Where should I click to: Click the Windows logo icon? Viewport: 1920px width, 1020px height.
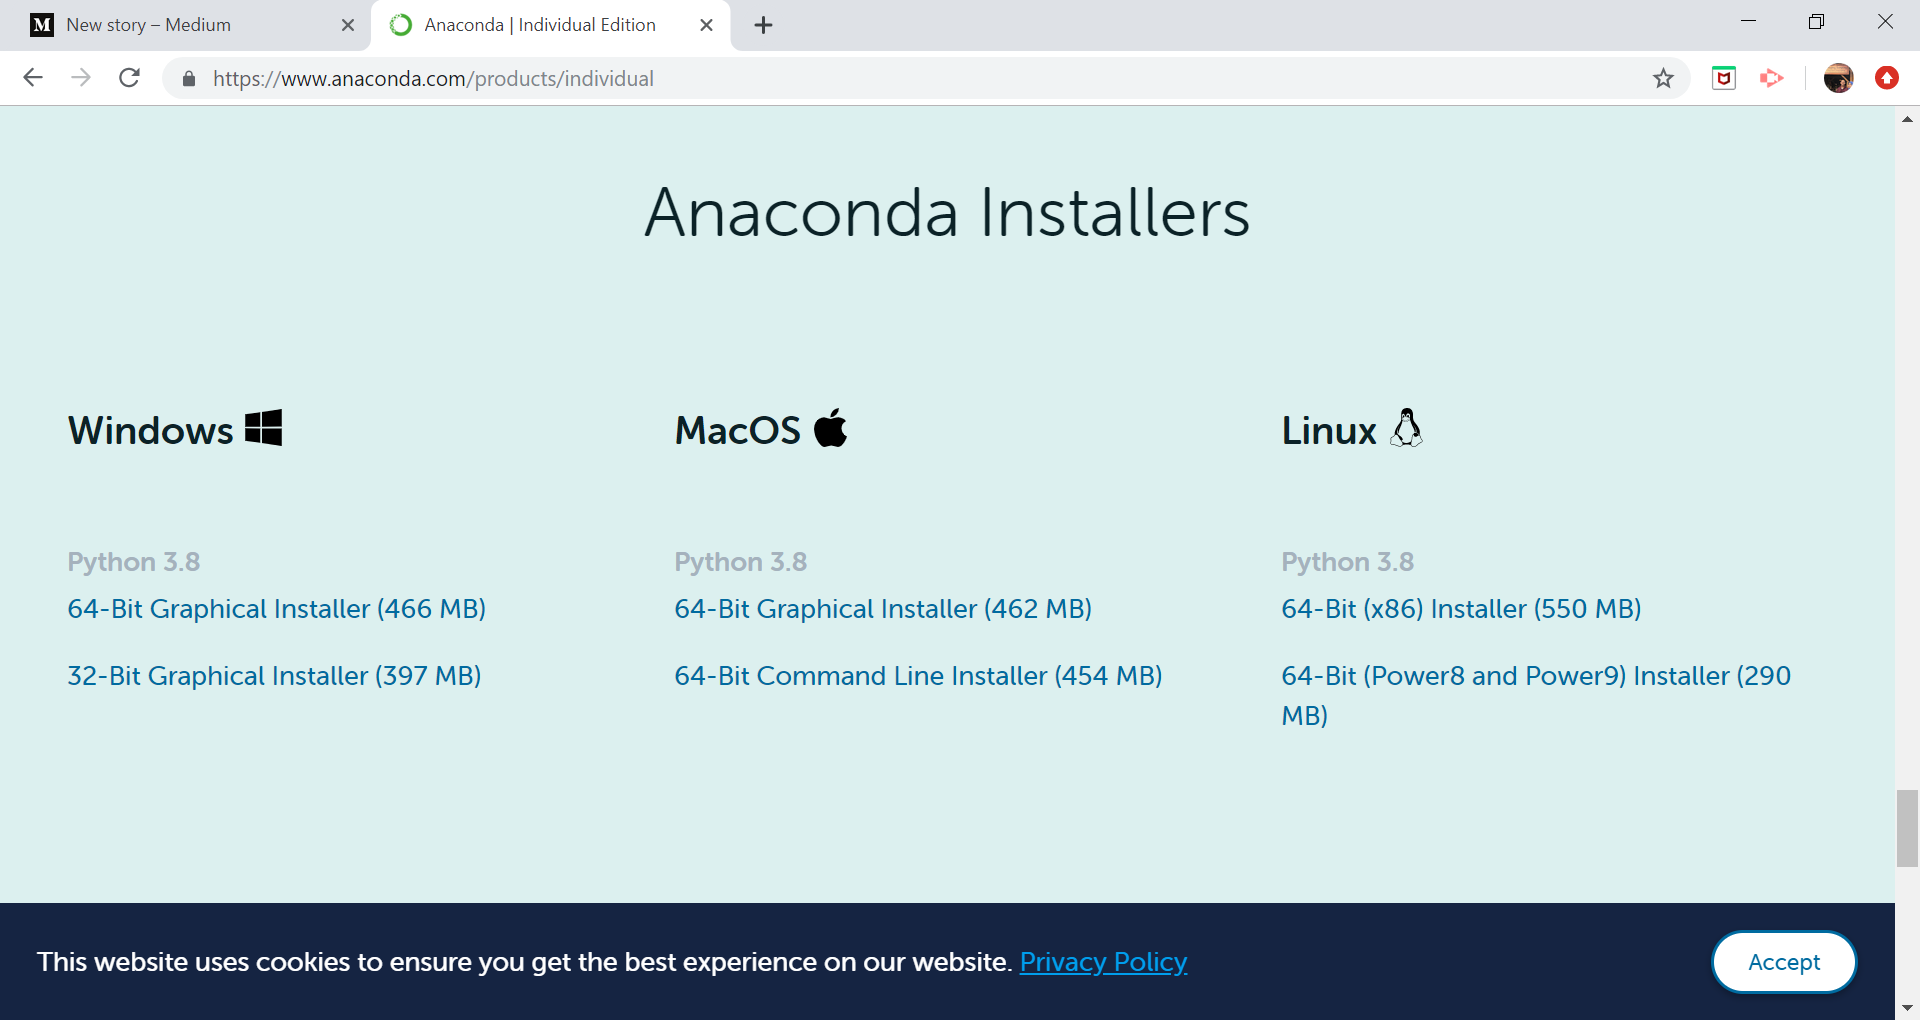(264, 428)
